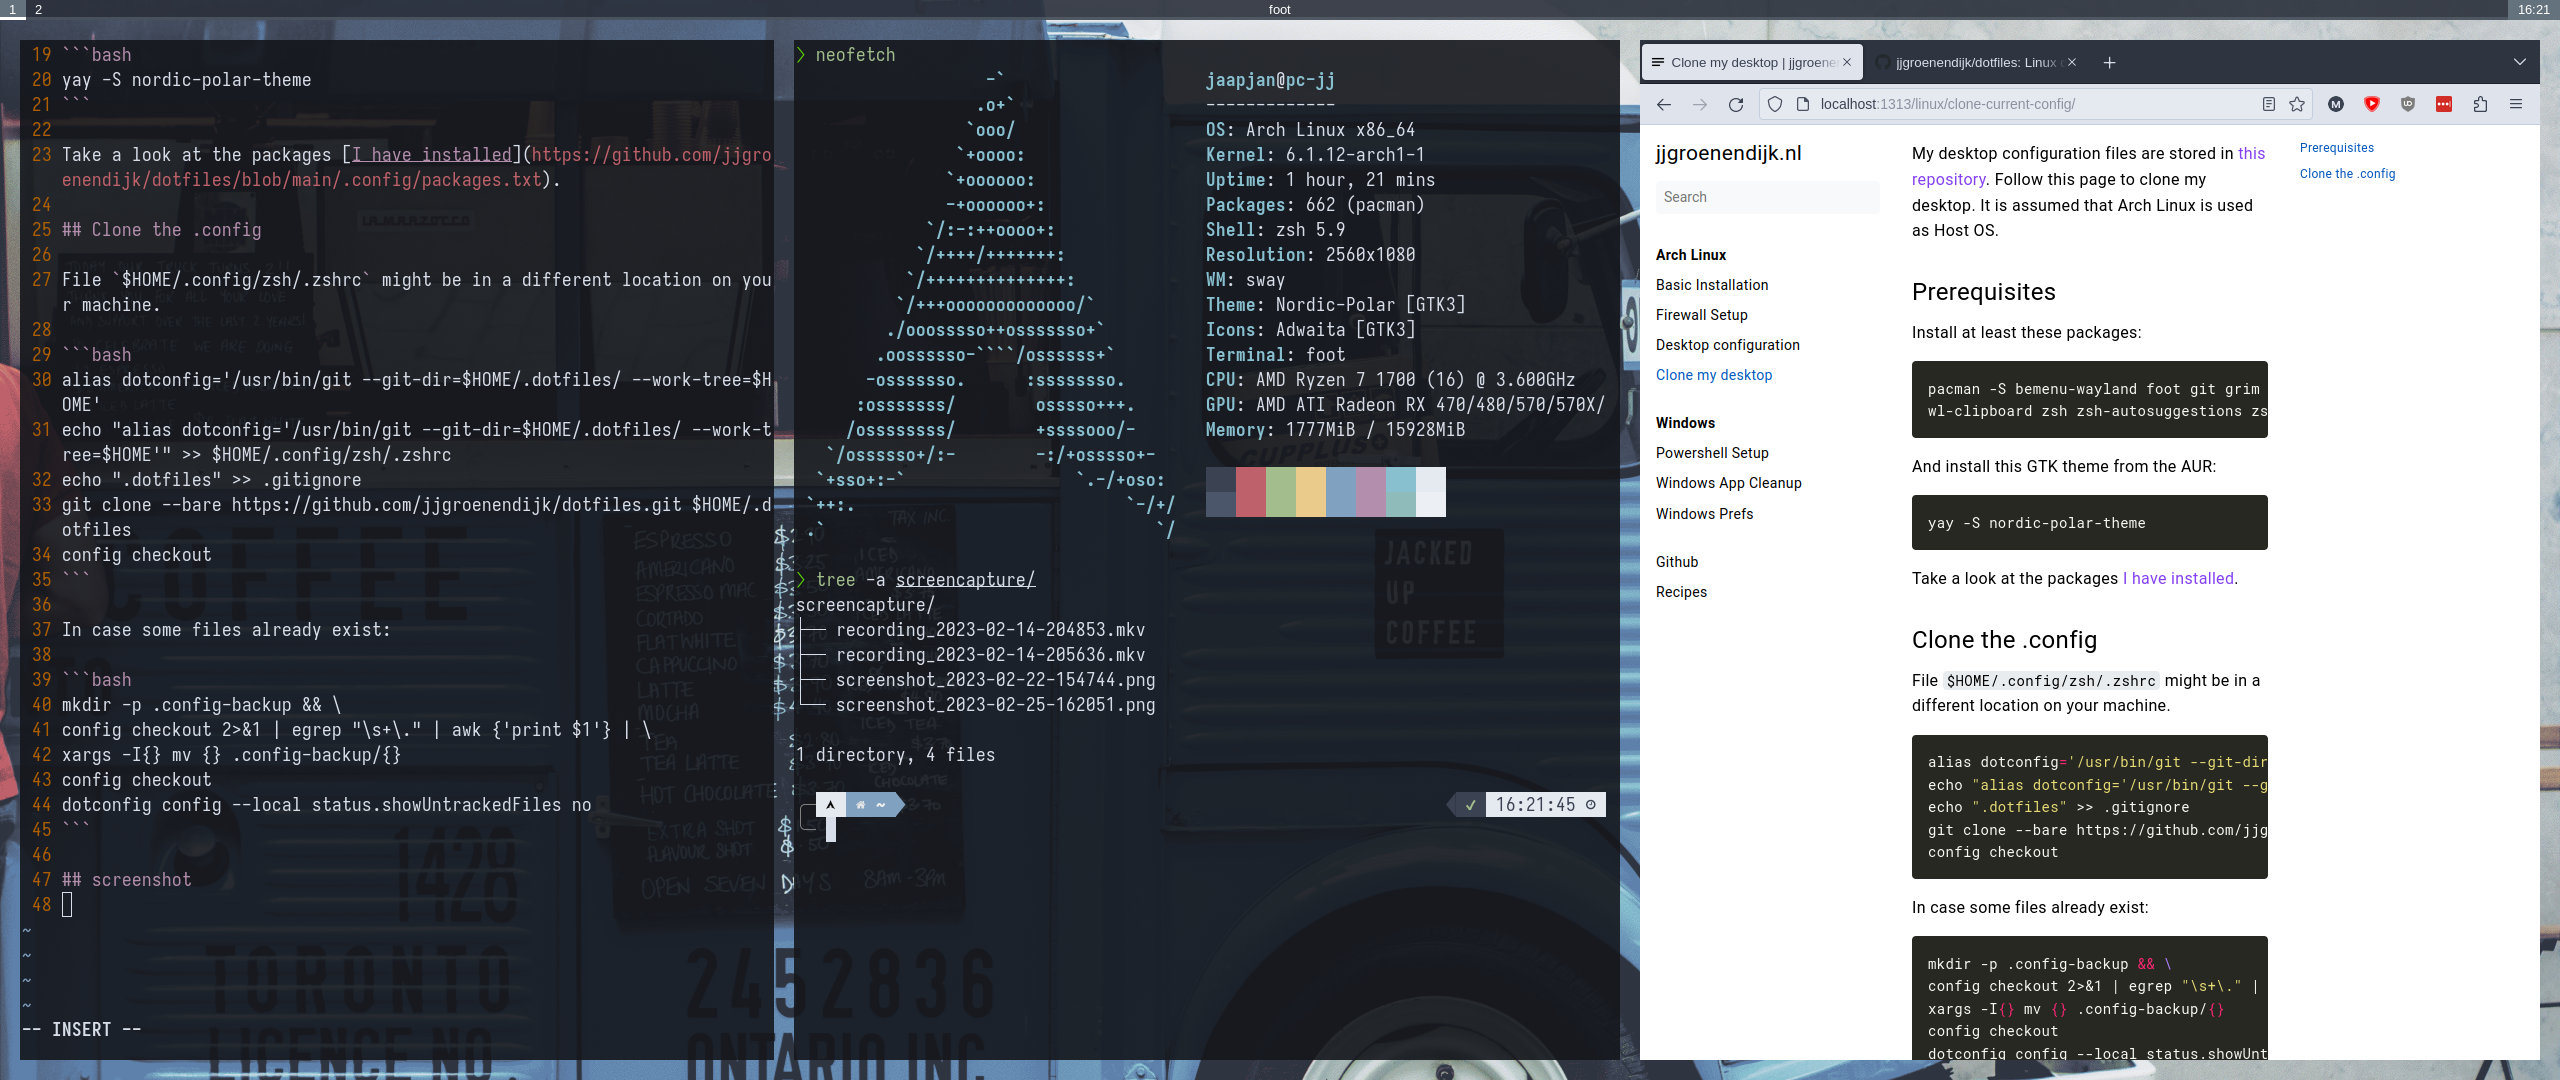Close the 'Clone my desktop' tab

1847,62
